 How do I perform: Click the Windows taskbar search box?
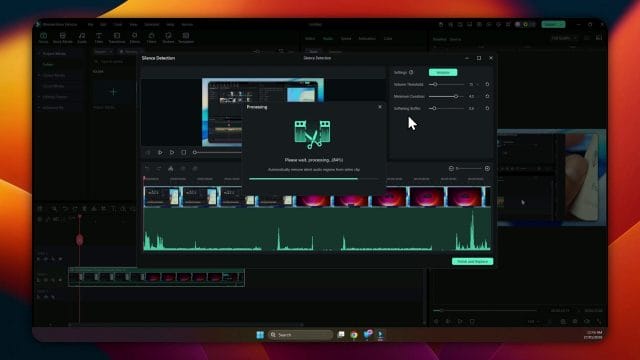point(300,335)
